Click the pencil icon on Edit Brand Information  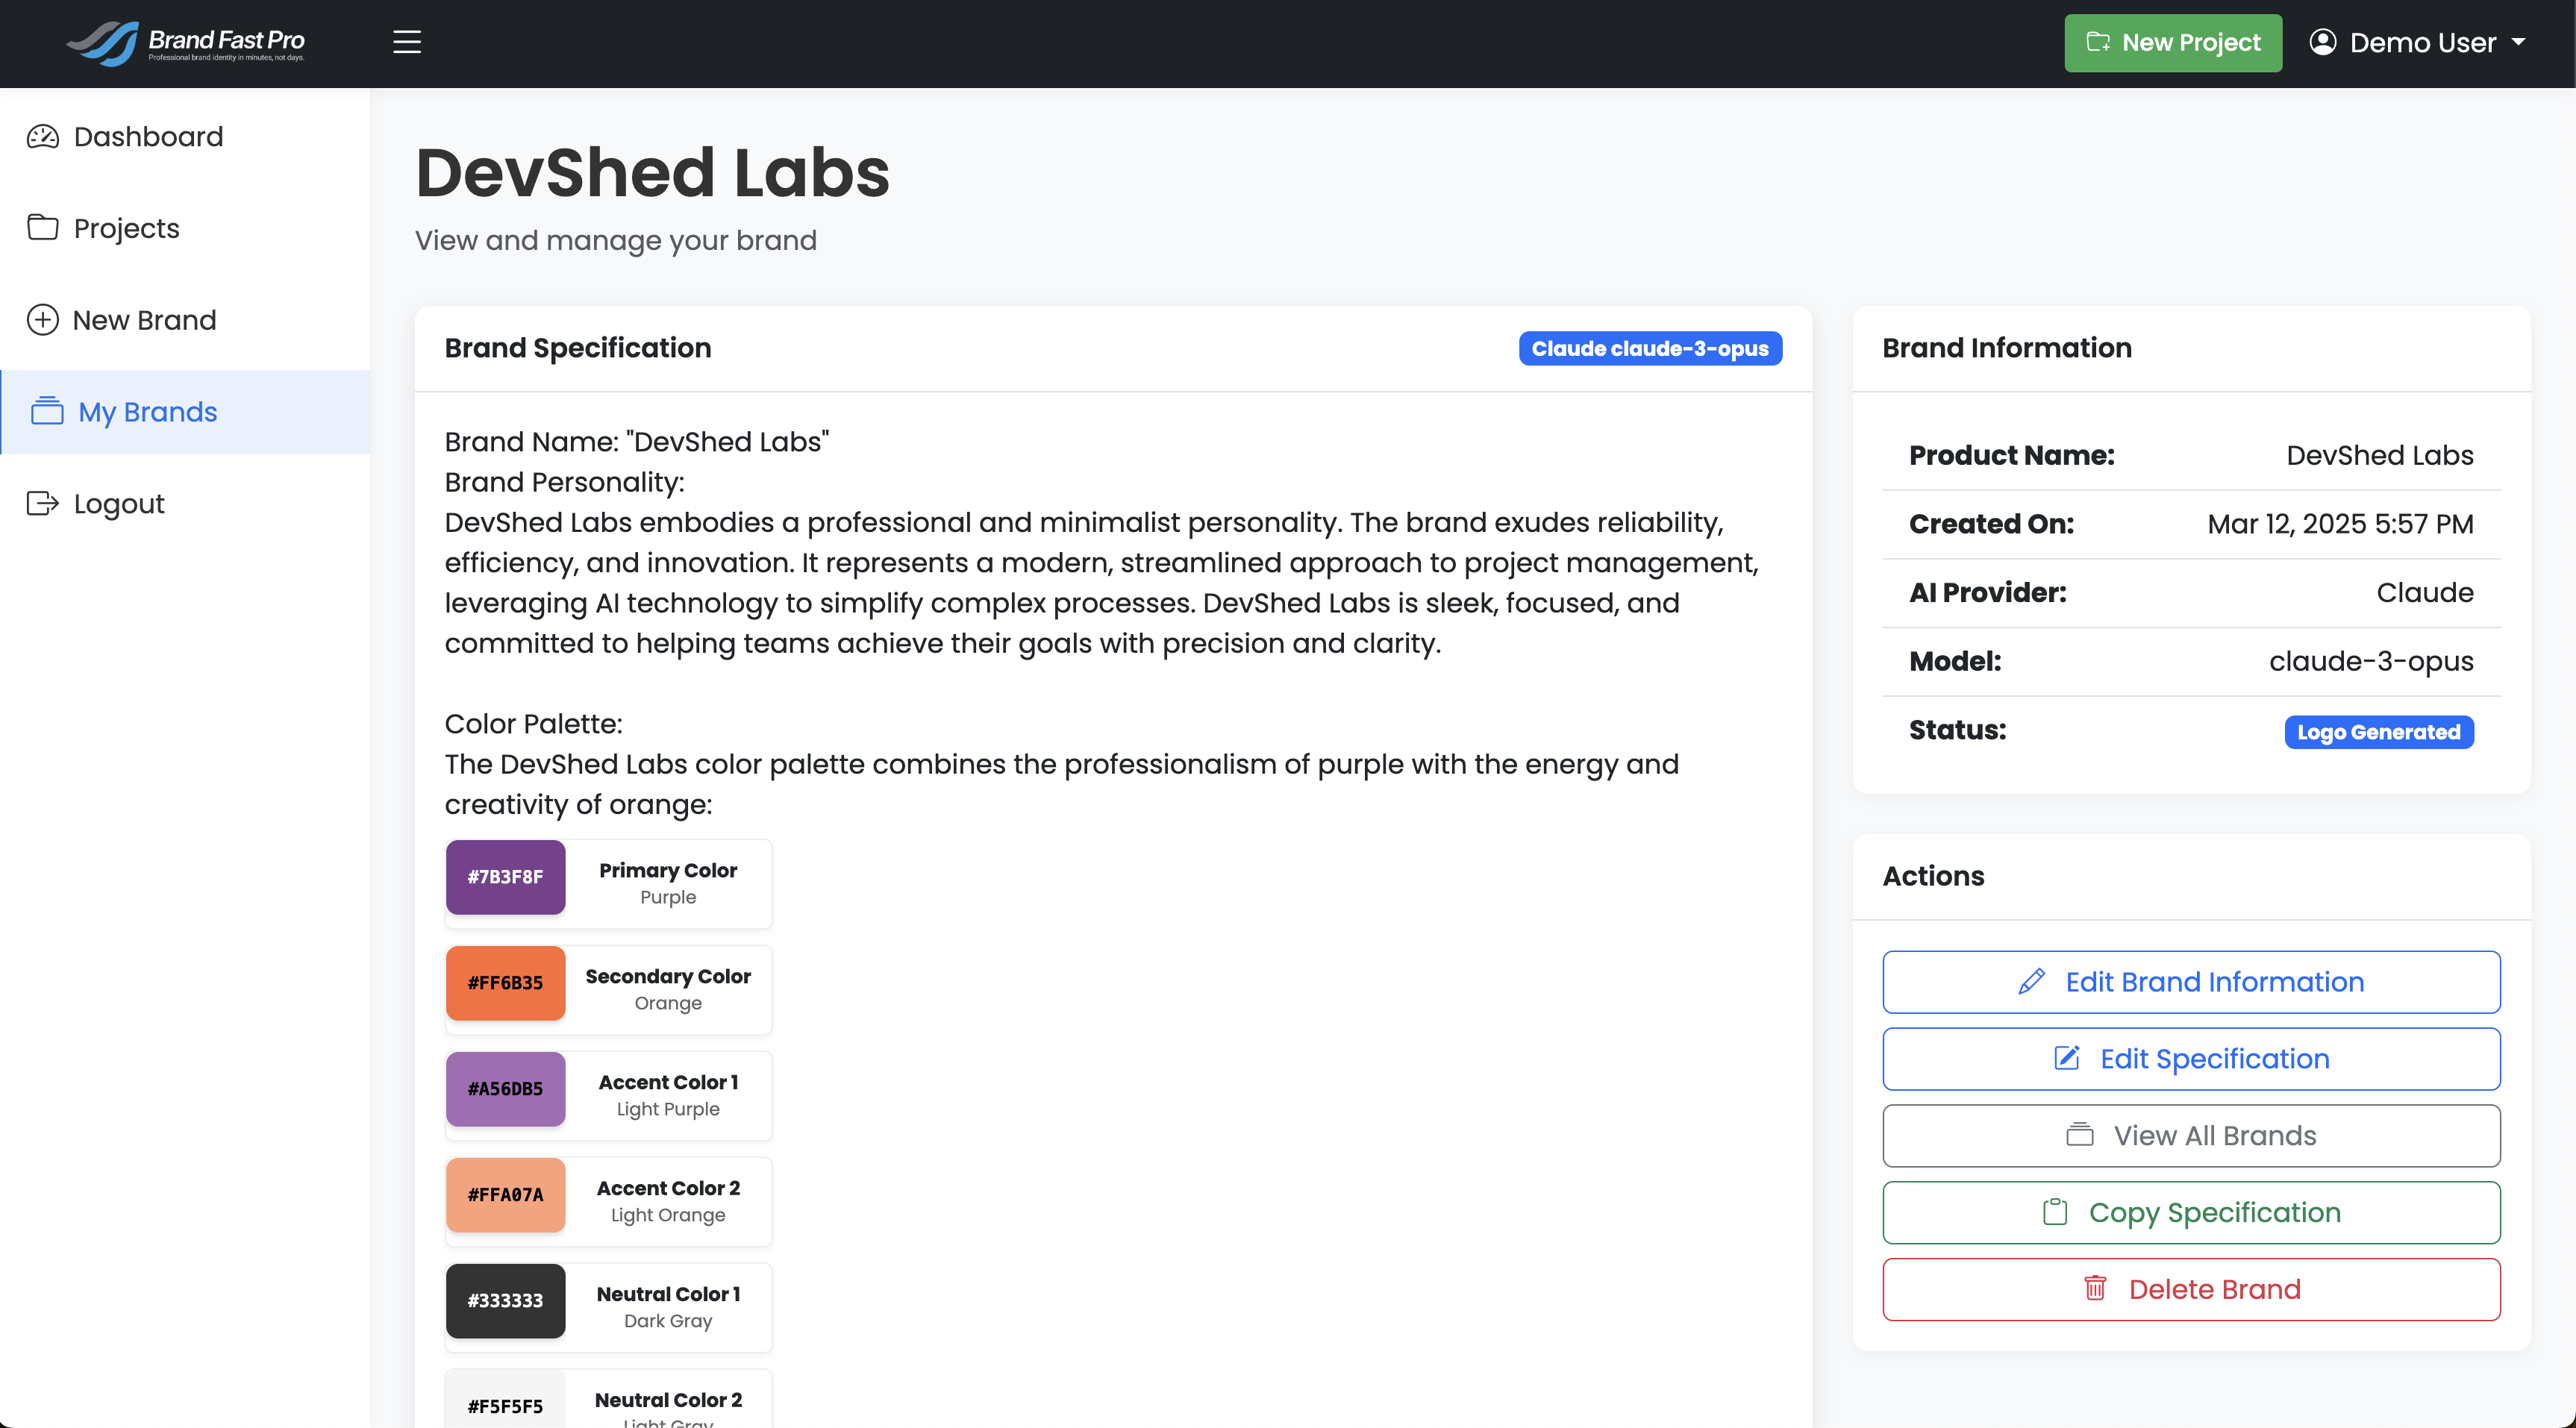[2031, 981]
